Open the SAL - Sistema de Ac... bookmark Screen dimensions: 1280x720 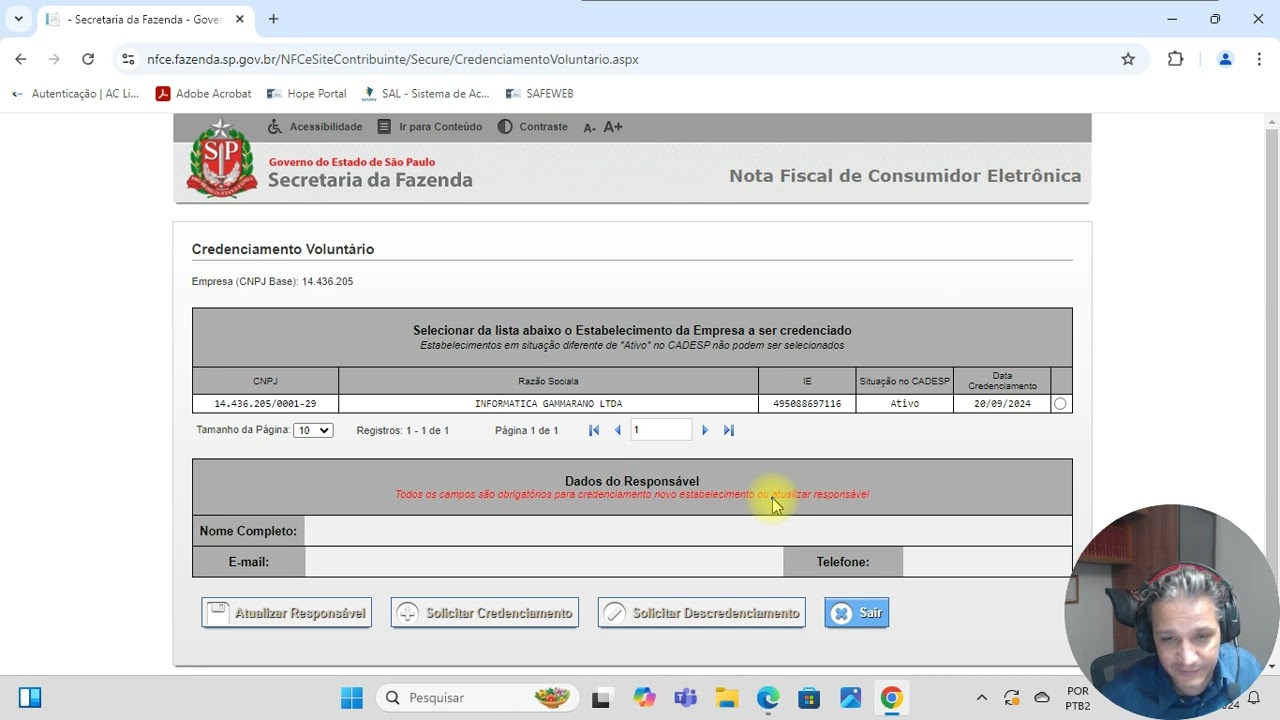point(425,93)
